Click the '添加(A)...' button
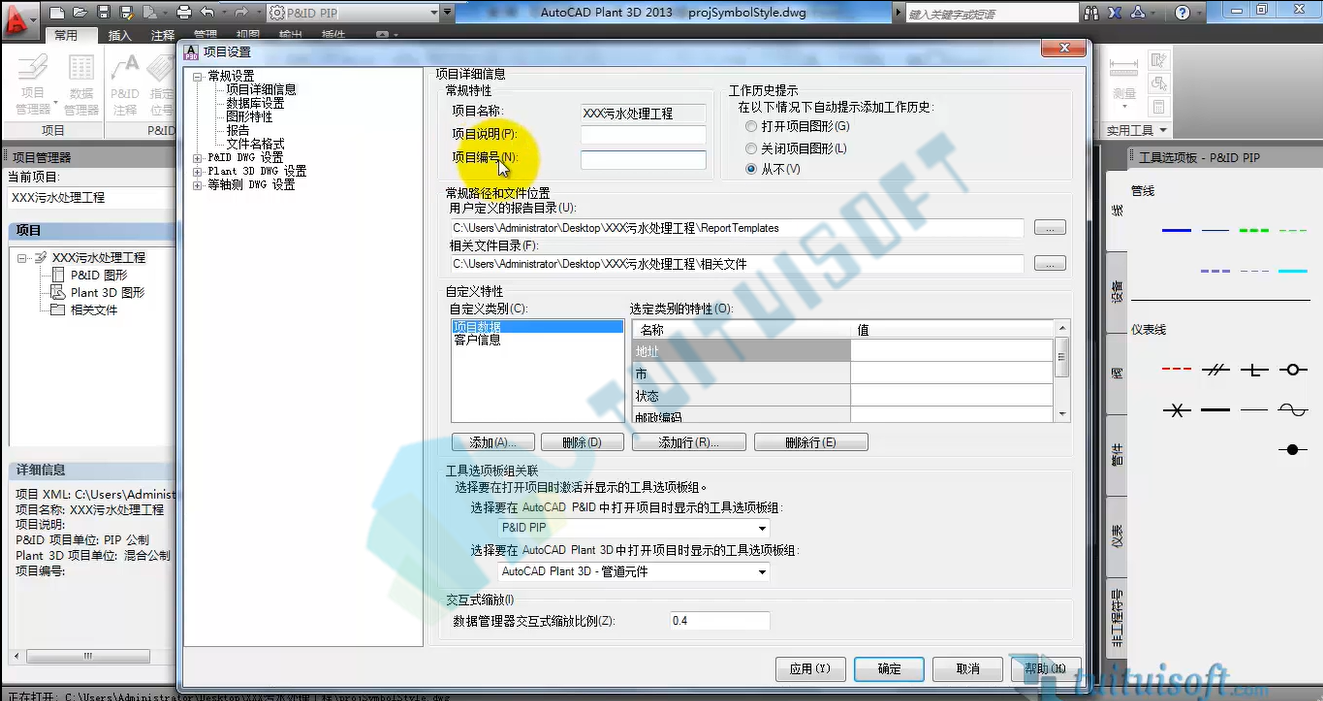 [x=493, y=442]
